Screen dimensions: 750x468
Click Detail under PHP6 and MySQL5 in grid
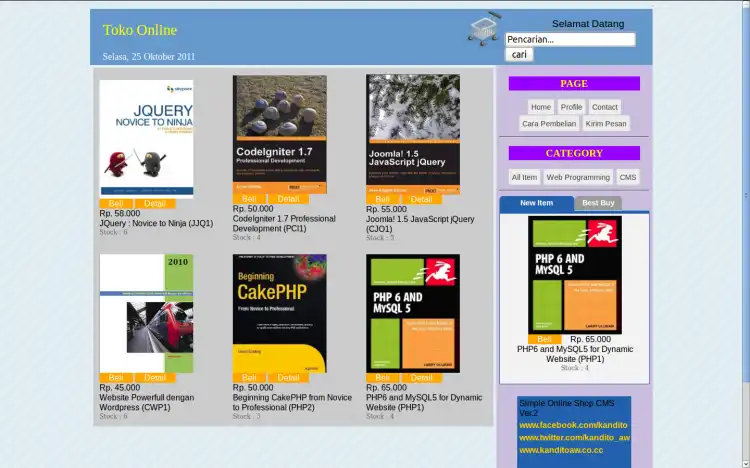coord(421,378)
